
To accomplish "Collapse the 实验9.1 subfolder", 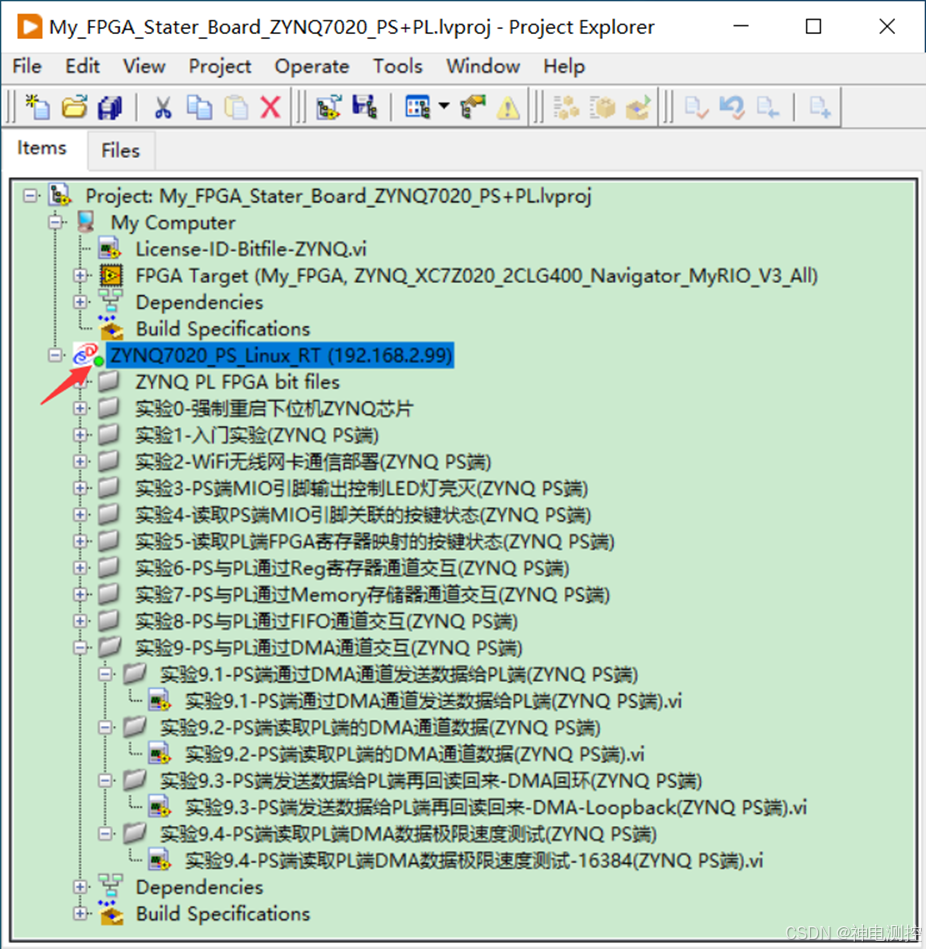I will [x=105, y=674].
